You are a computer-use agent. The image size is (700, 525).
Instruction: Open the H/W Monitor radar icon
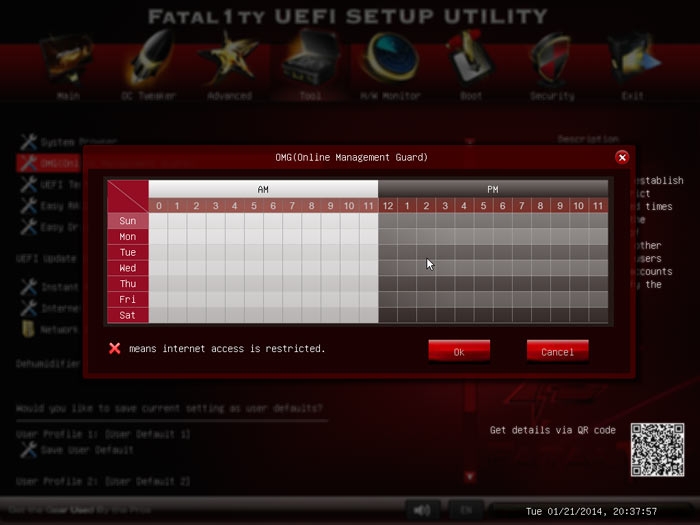[x=391, y=60]
